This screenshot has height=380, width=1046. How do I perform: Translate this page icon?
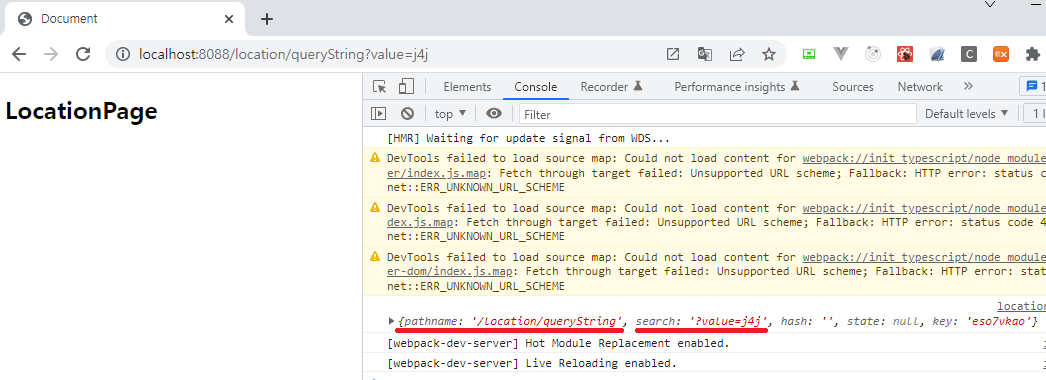[x=705, y=55]
